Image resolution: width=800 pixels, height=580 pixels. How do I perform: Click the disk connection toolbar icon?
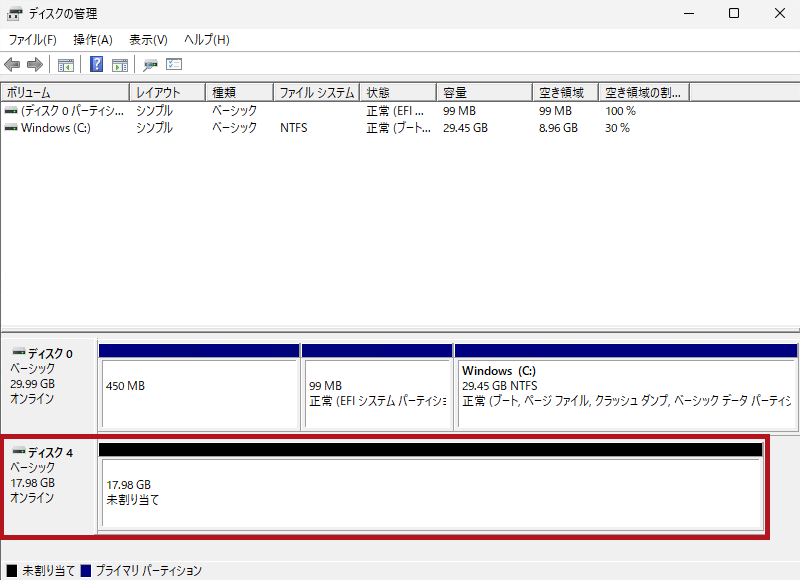coord(151,65)
